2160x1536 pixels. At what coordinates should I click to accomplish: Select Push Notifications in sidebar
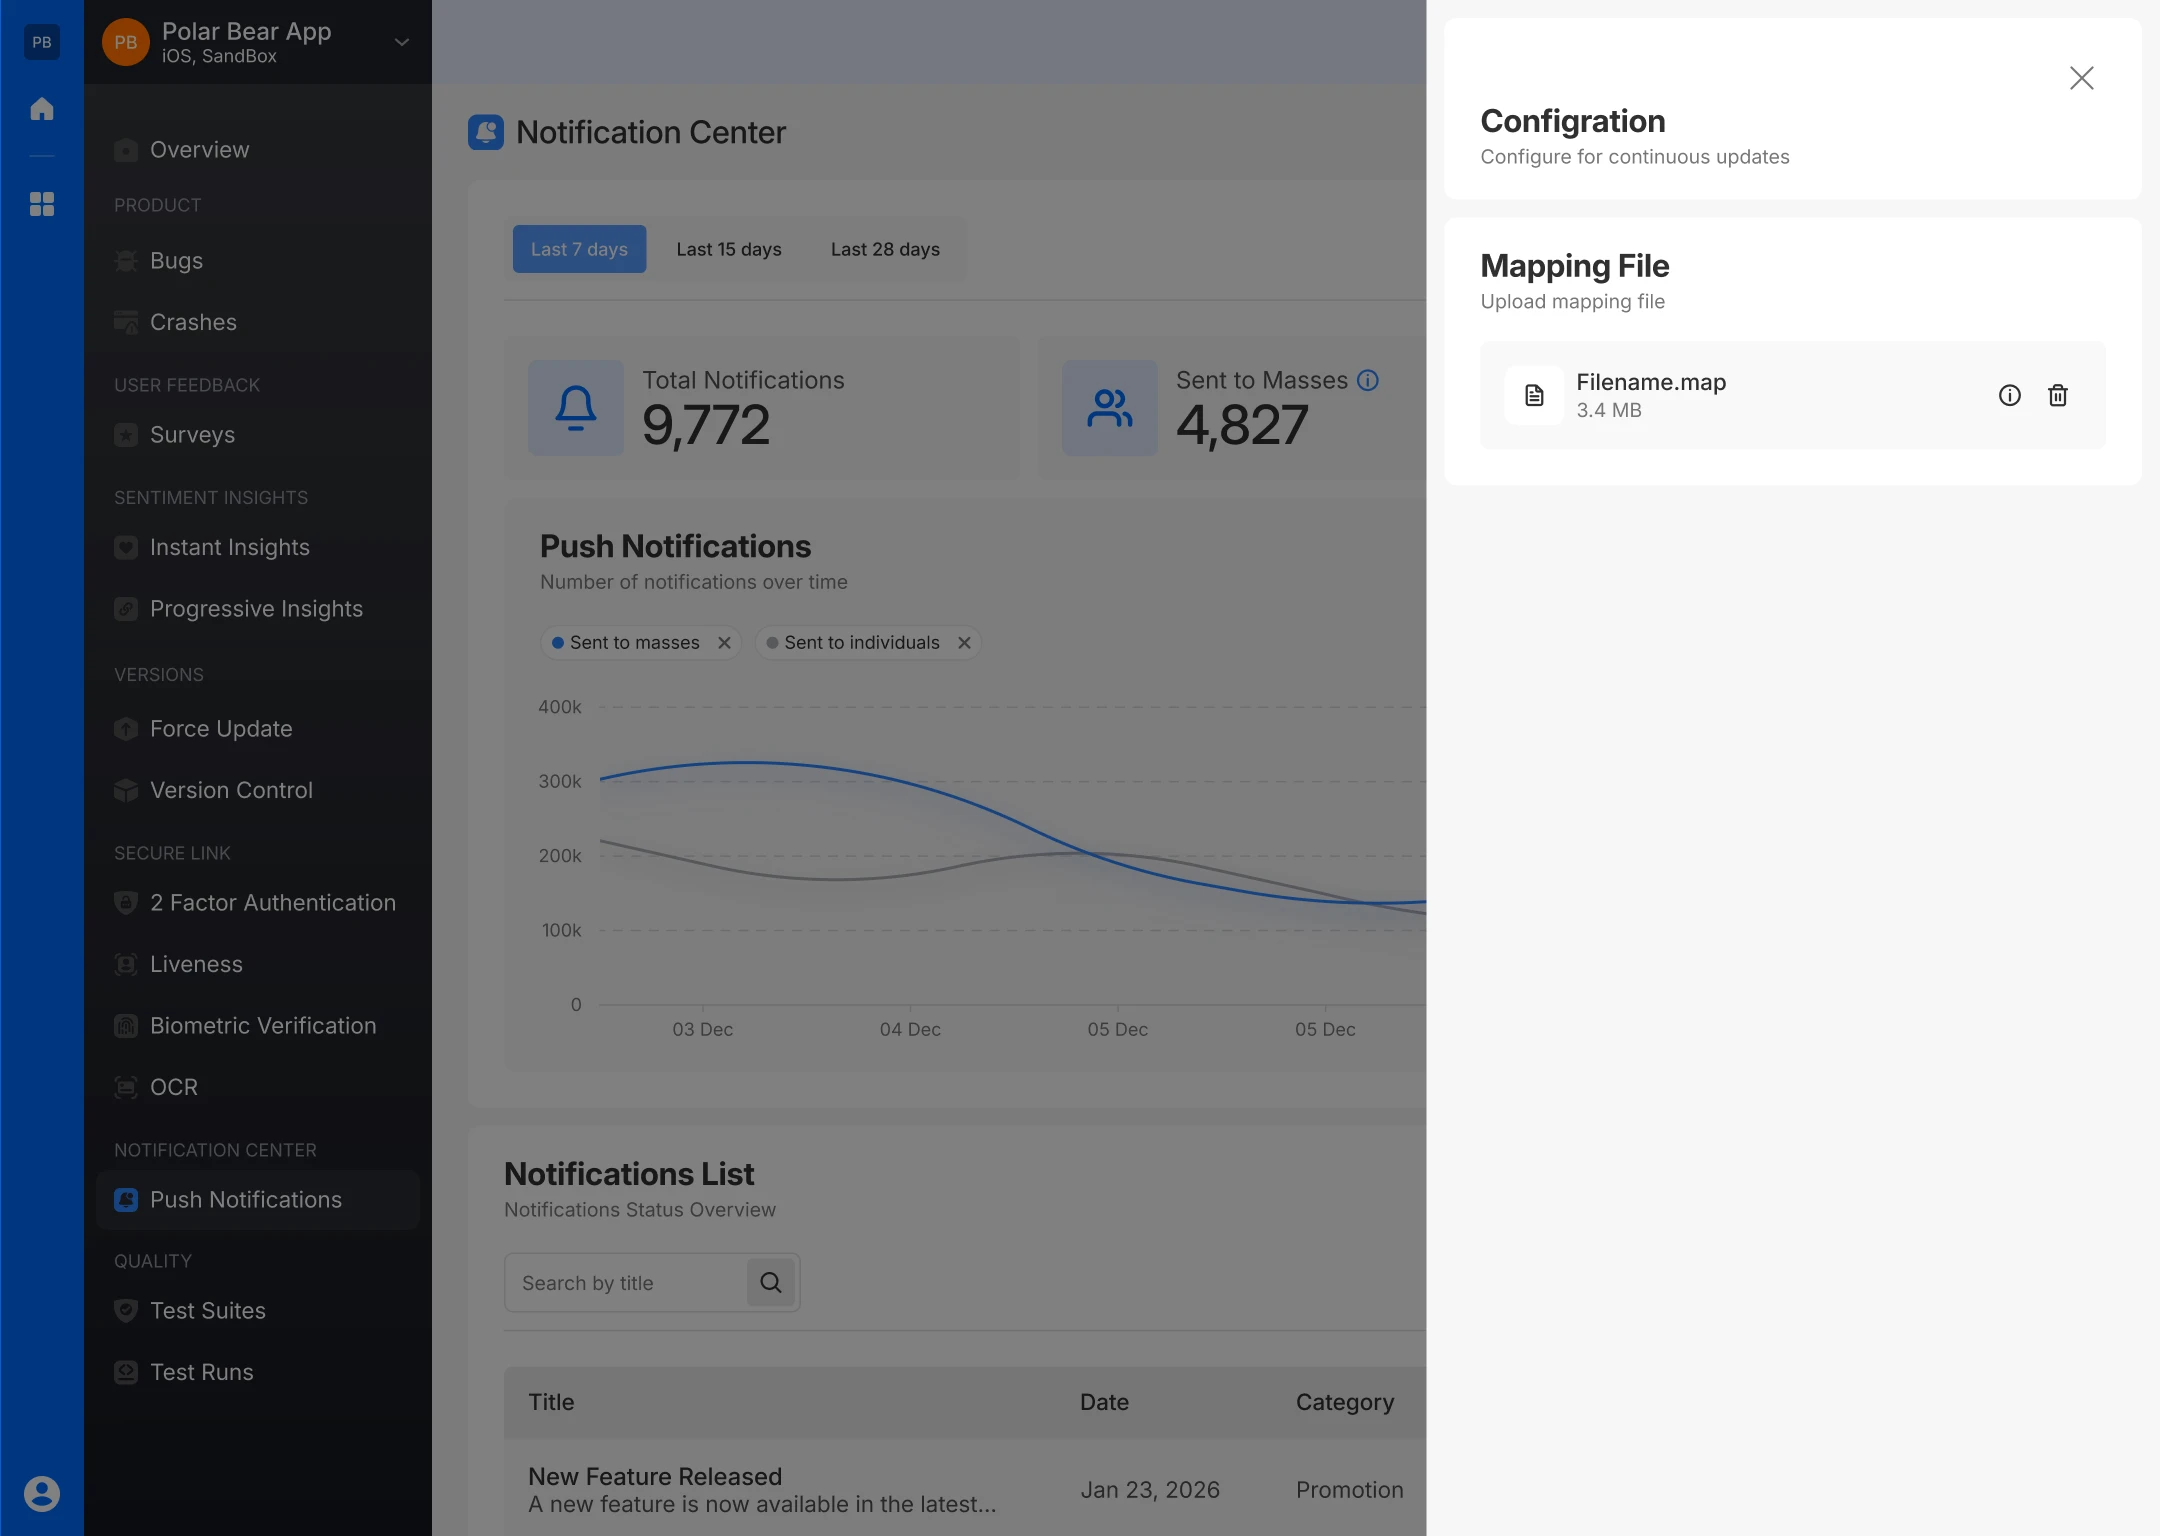tap(258, 1200)
